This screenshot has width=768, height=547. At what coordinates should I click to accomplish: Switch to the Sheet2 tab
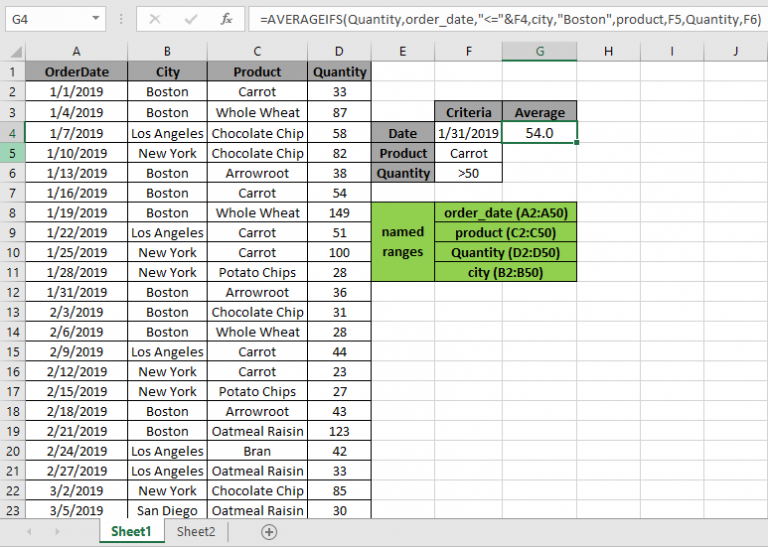[196, 532]
